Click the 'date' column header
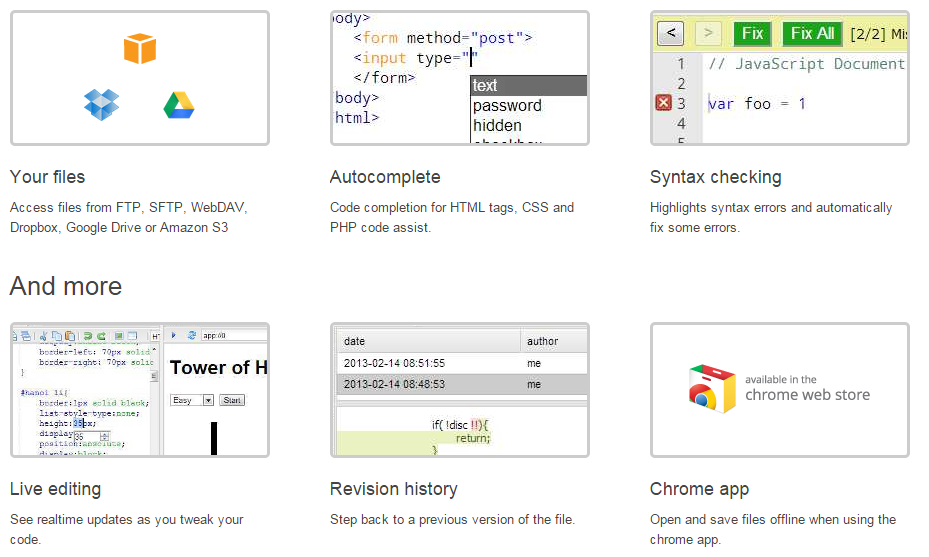 tap(429, 341)
